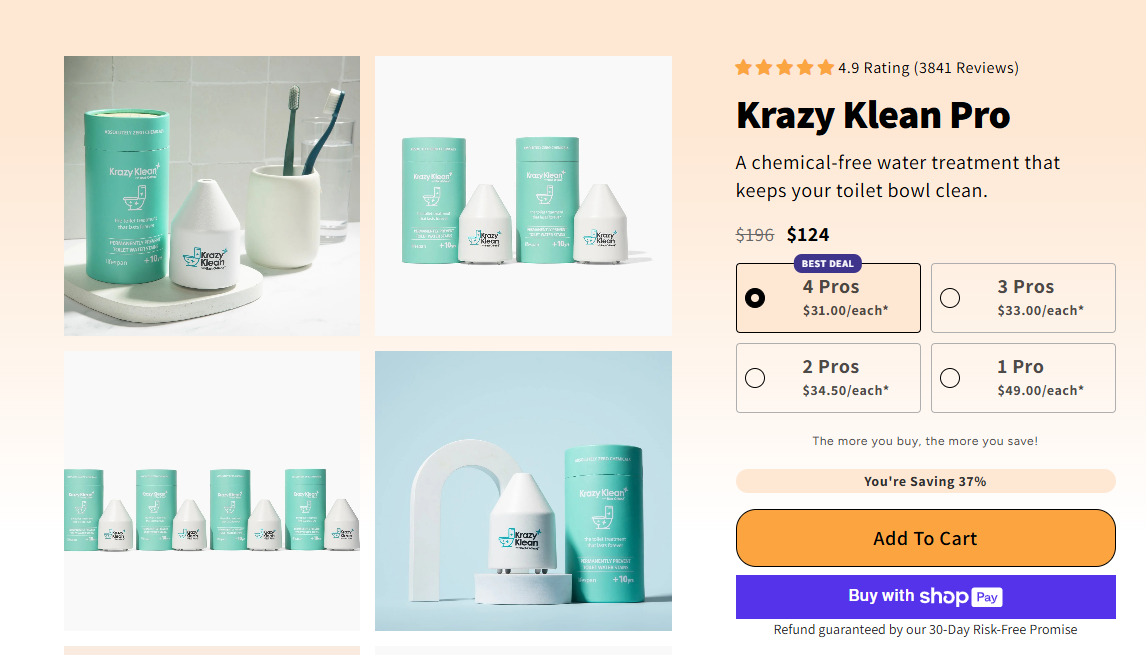Image resolution: width=1146 pixels, height=655 pixels.
Task: View the blue background arch product photo
Action: pyautogui.click(x=523, y=490)
